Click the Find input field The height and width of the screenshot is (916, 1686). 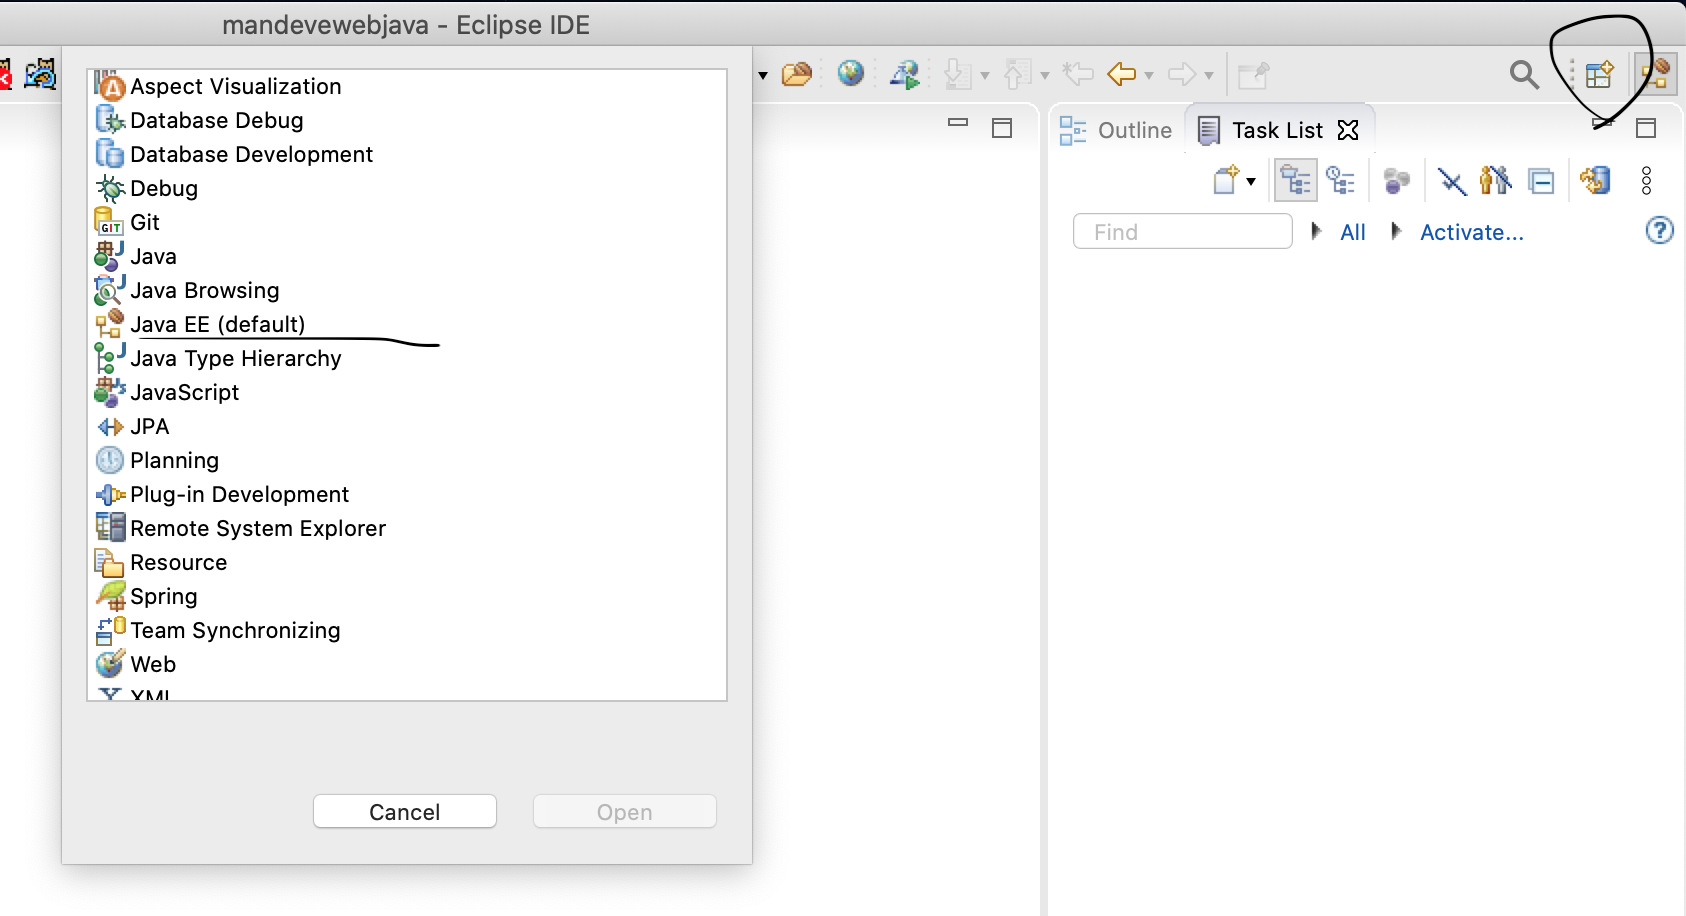click(x=1183, y=231)
